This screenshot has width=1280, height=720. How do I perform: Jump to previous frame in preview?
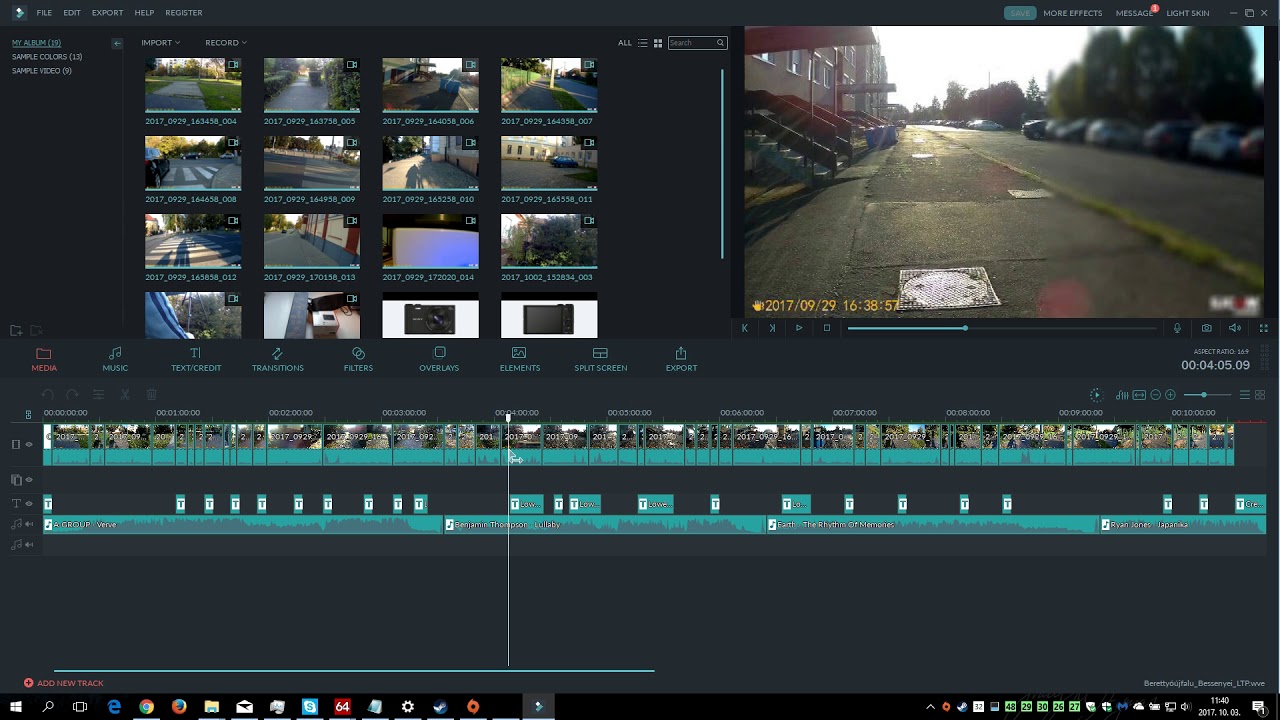744,328
